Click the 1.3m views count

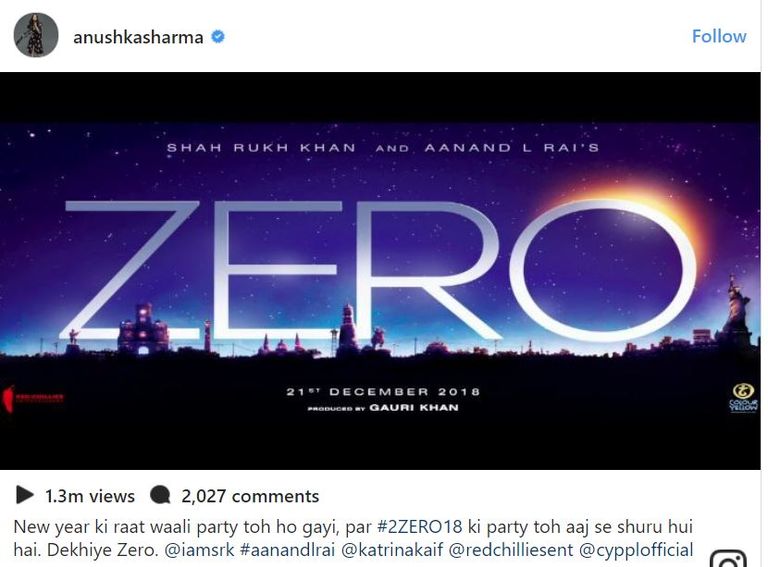[90, 496]
